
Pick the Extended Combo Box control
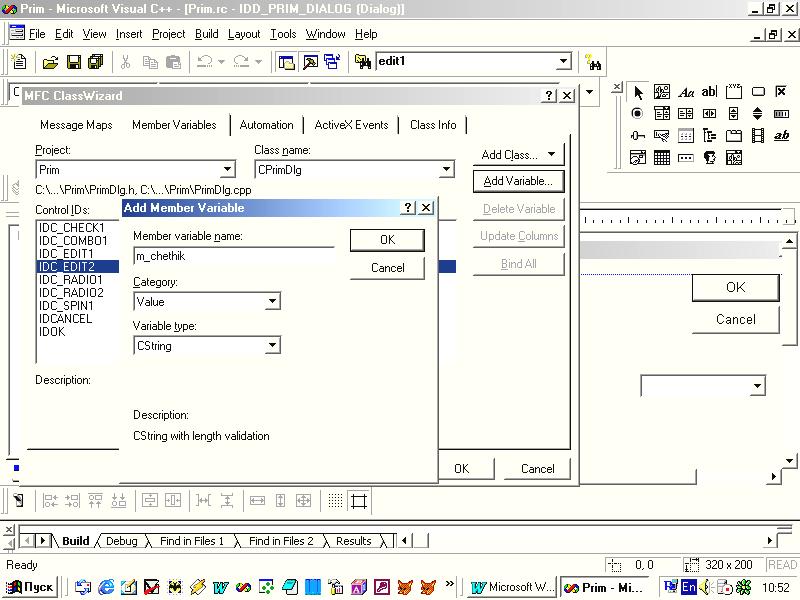click(734, 158)
